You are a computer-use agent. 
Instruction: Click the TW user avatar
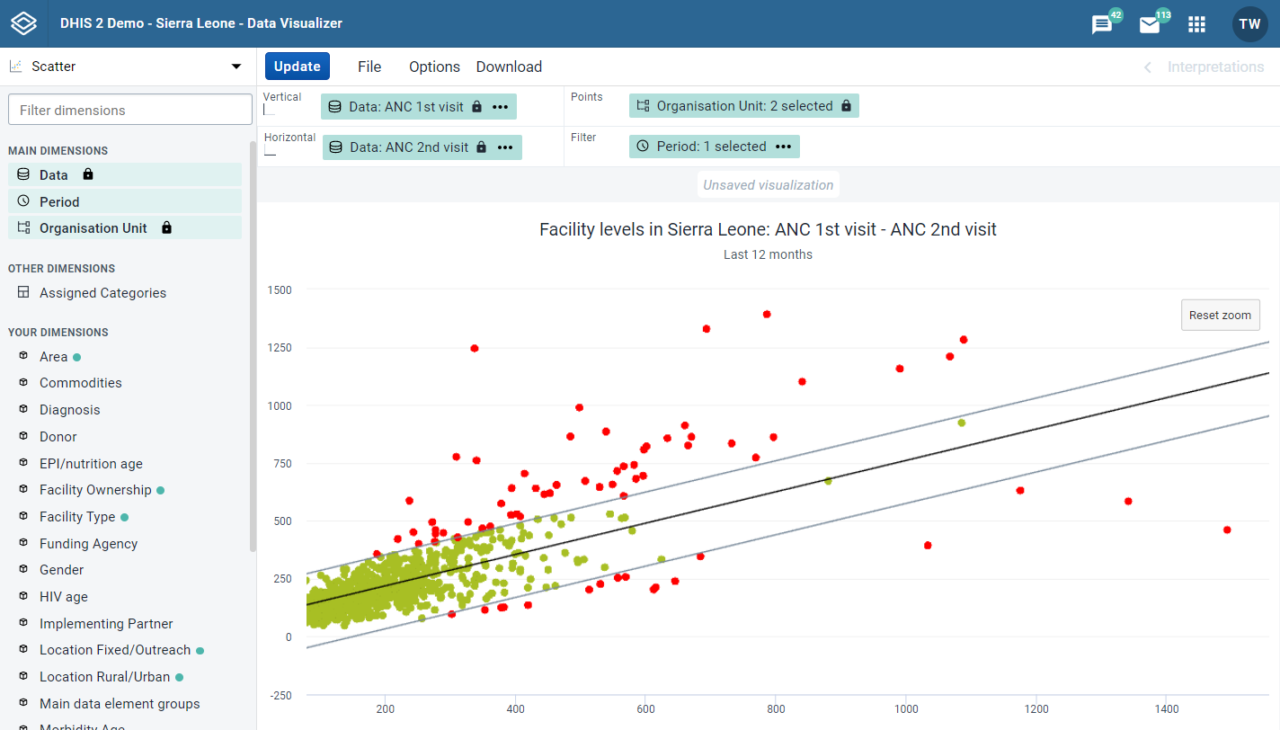pyautogui.click(x=1248, y=22)
